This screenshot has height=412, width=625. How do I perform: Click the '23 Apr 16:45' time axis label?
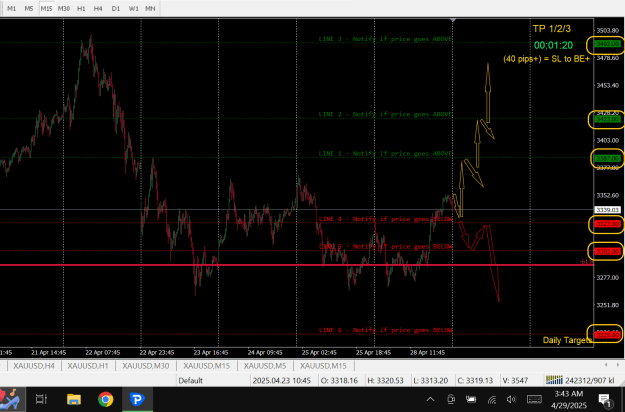211,353
